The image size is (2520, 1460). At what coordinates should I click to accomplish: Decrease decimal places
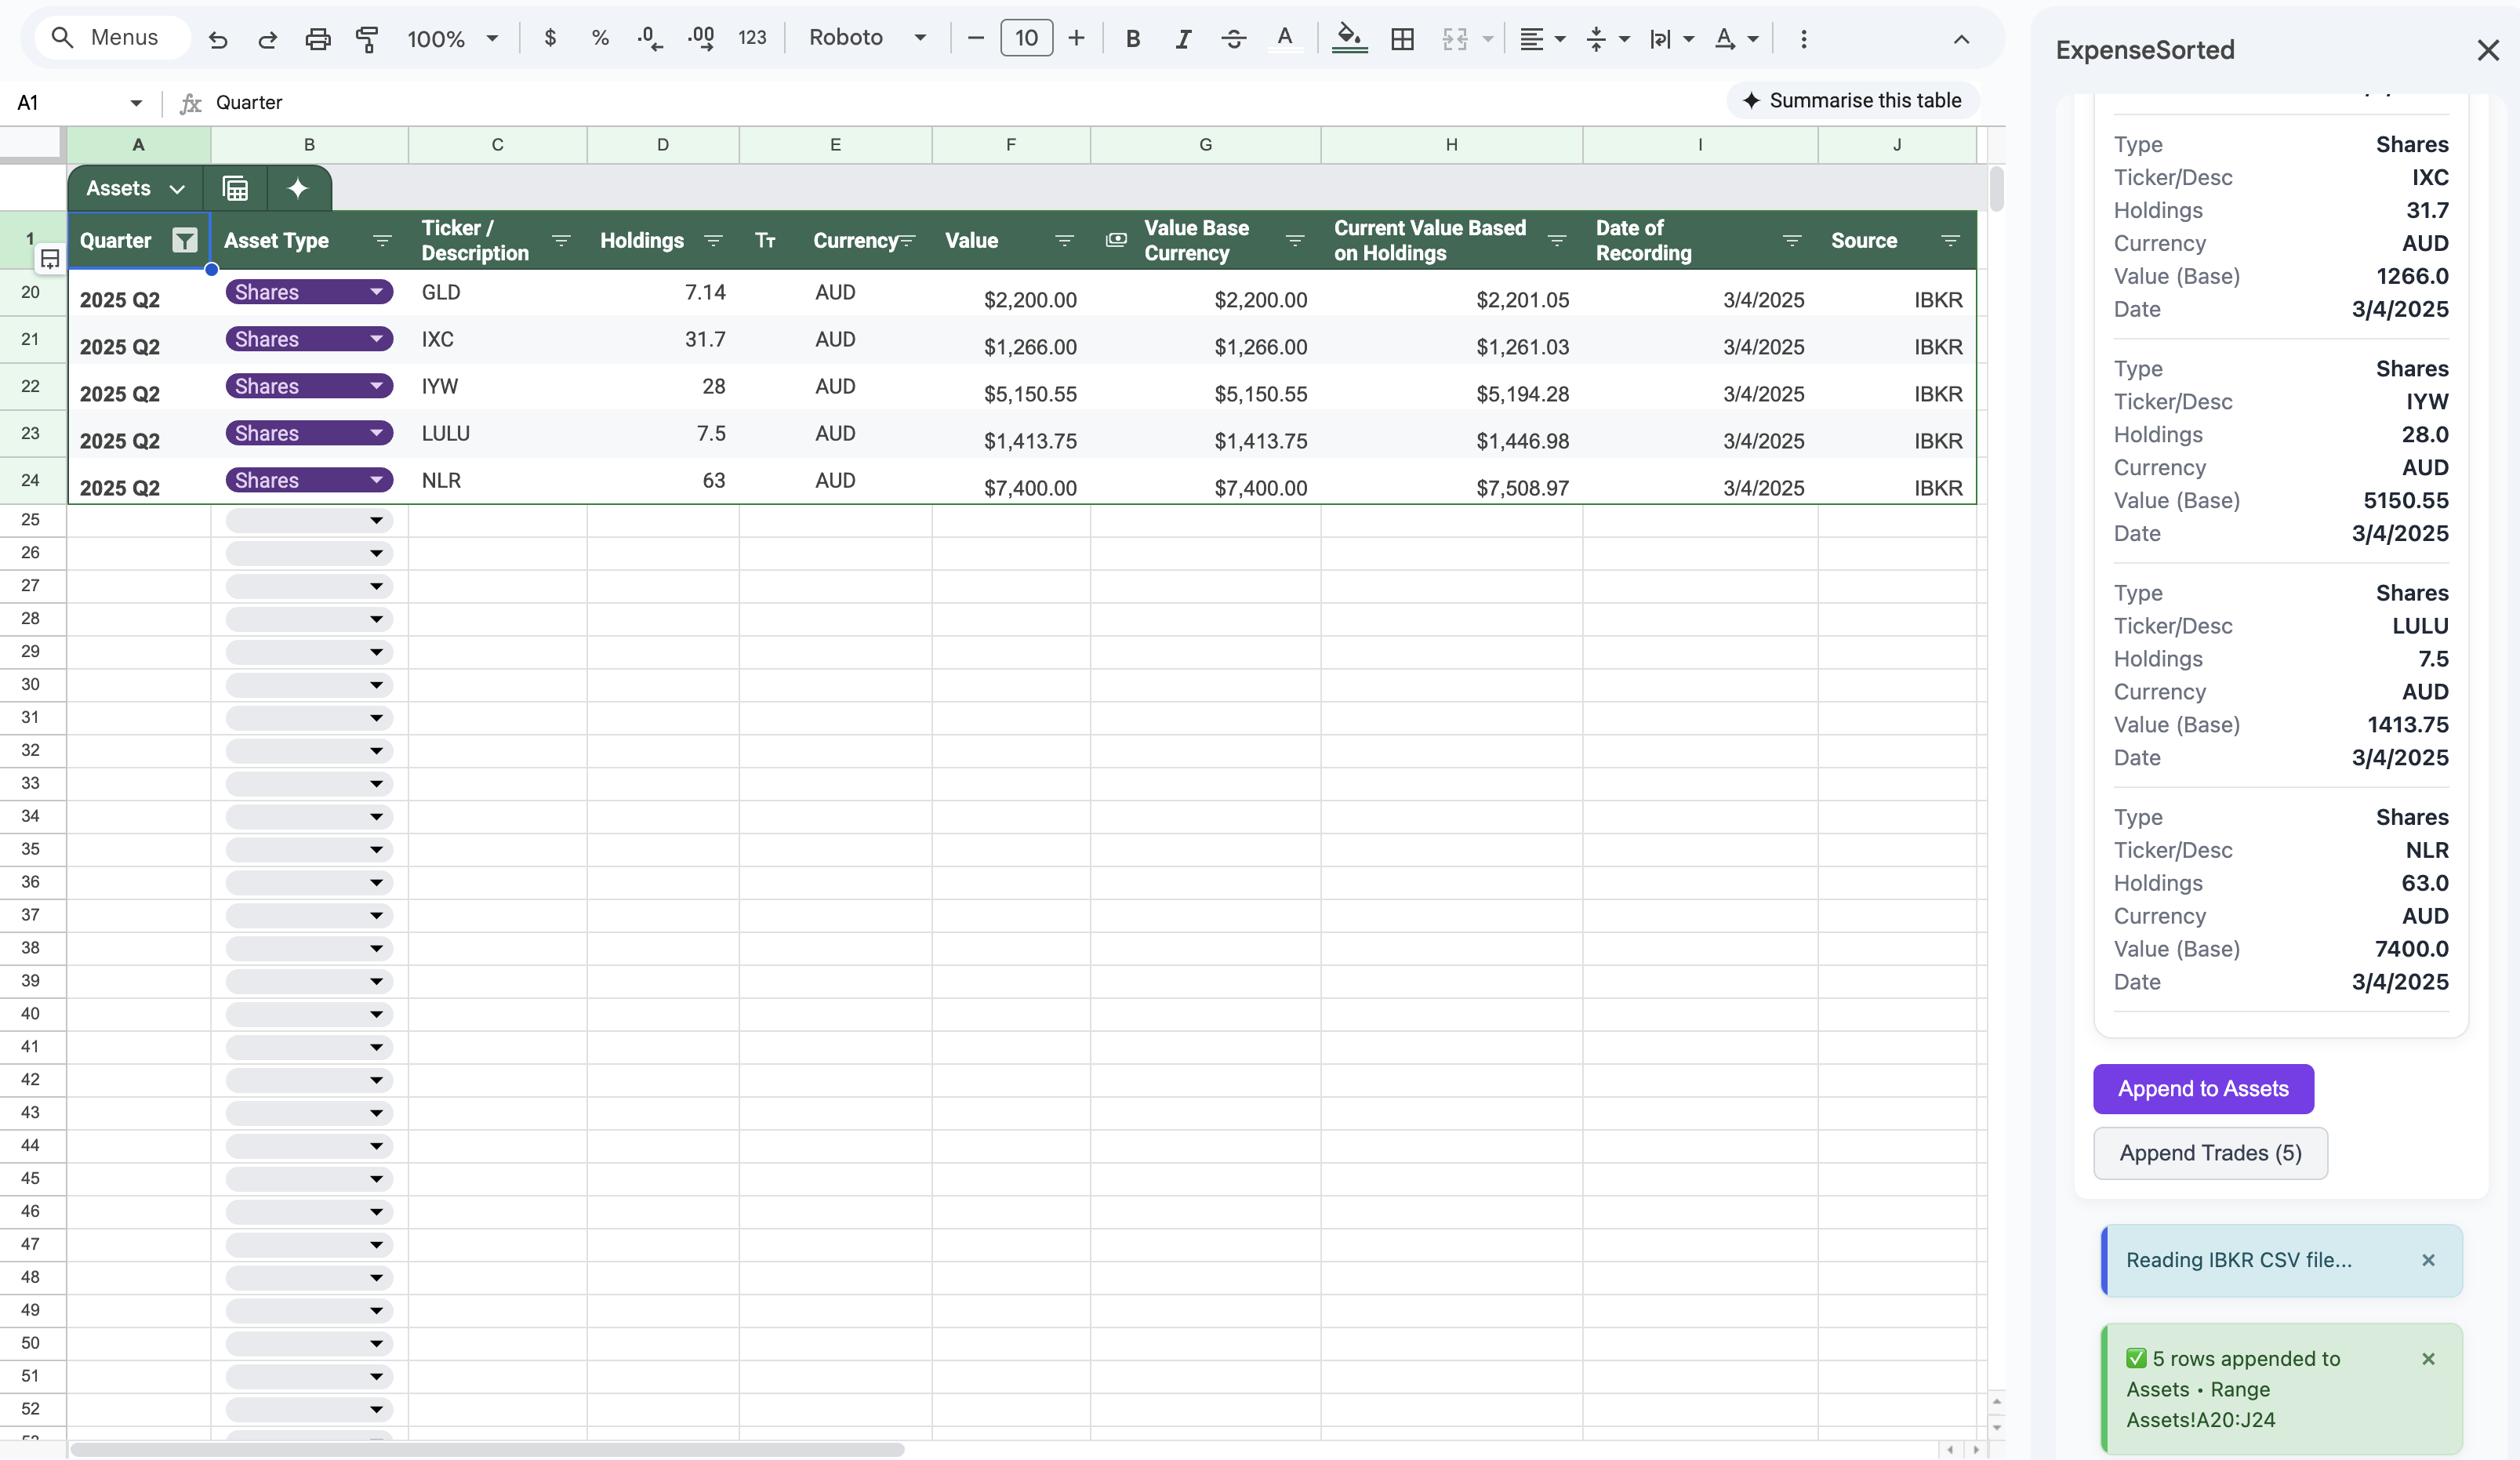650,39
